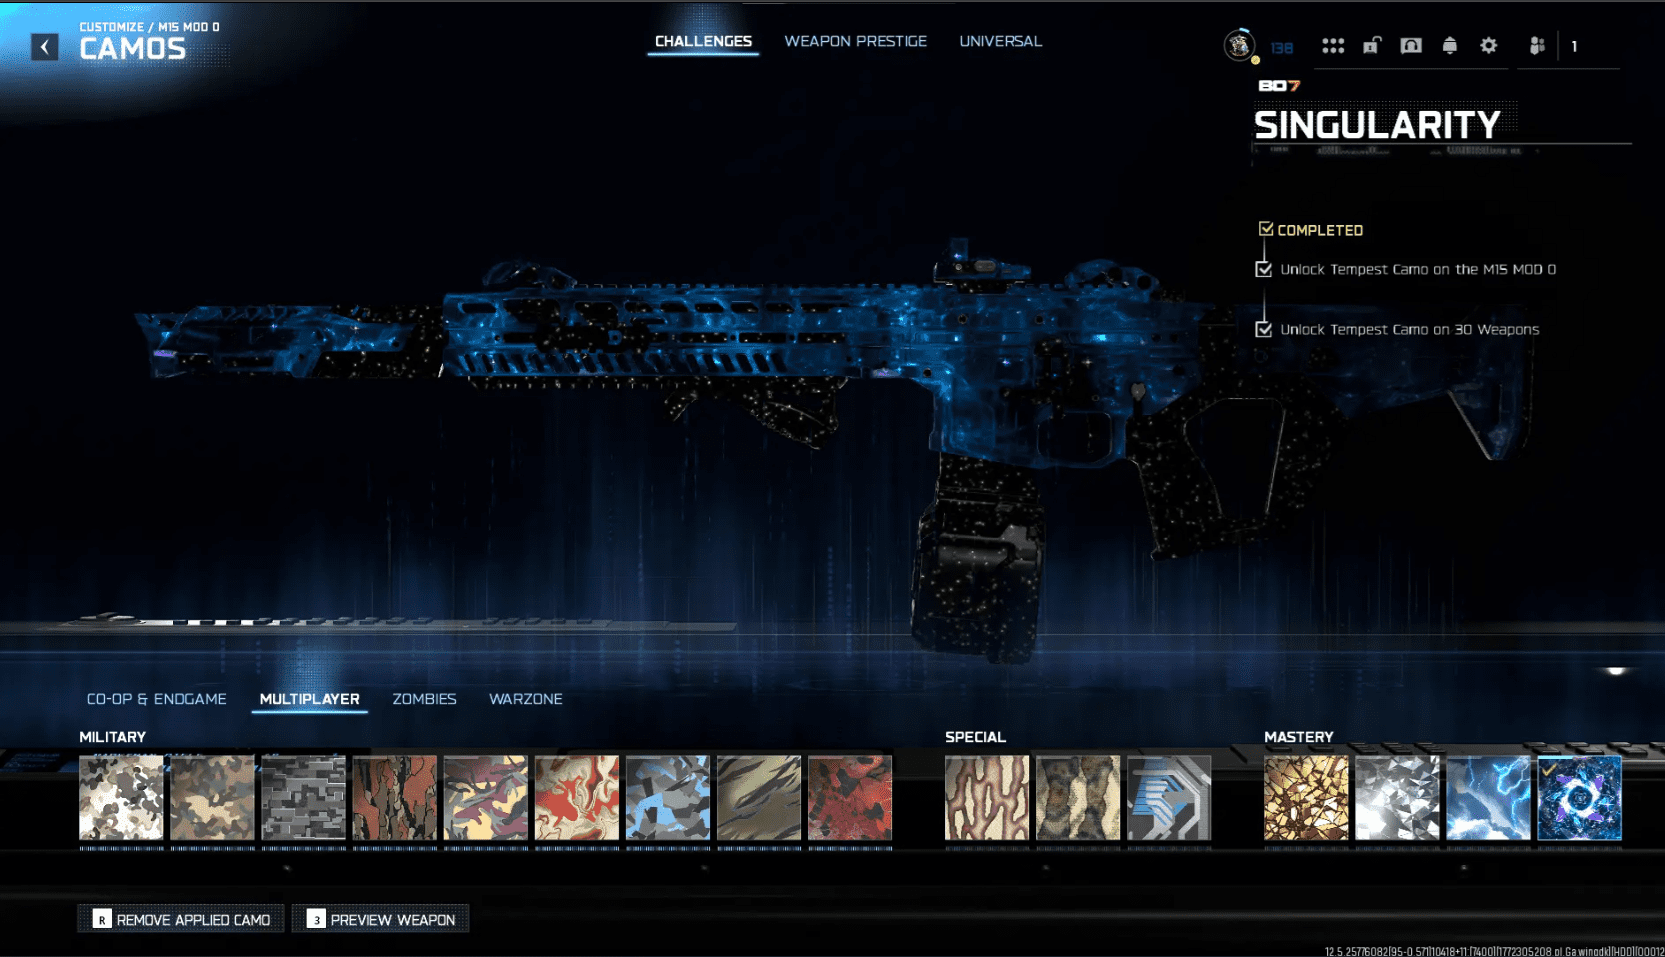The image size is (1665, 957).
Task: Select the light blue and grey Military camo
Action: [667, 797]
